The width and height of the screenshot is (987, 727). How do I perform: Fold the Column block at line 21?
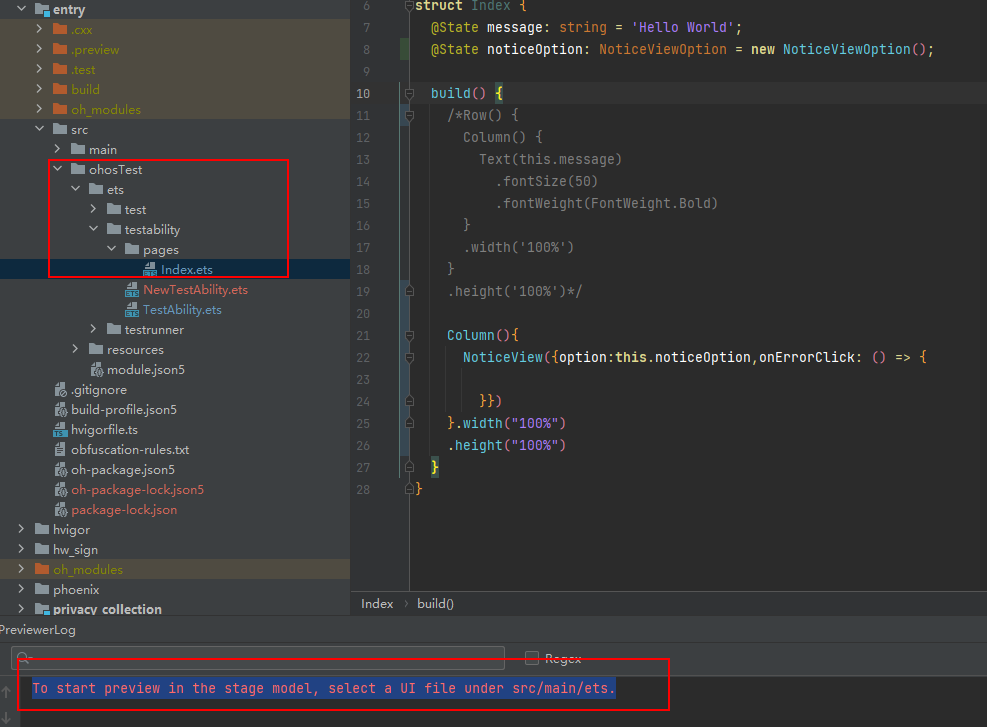409,335
